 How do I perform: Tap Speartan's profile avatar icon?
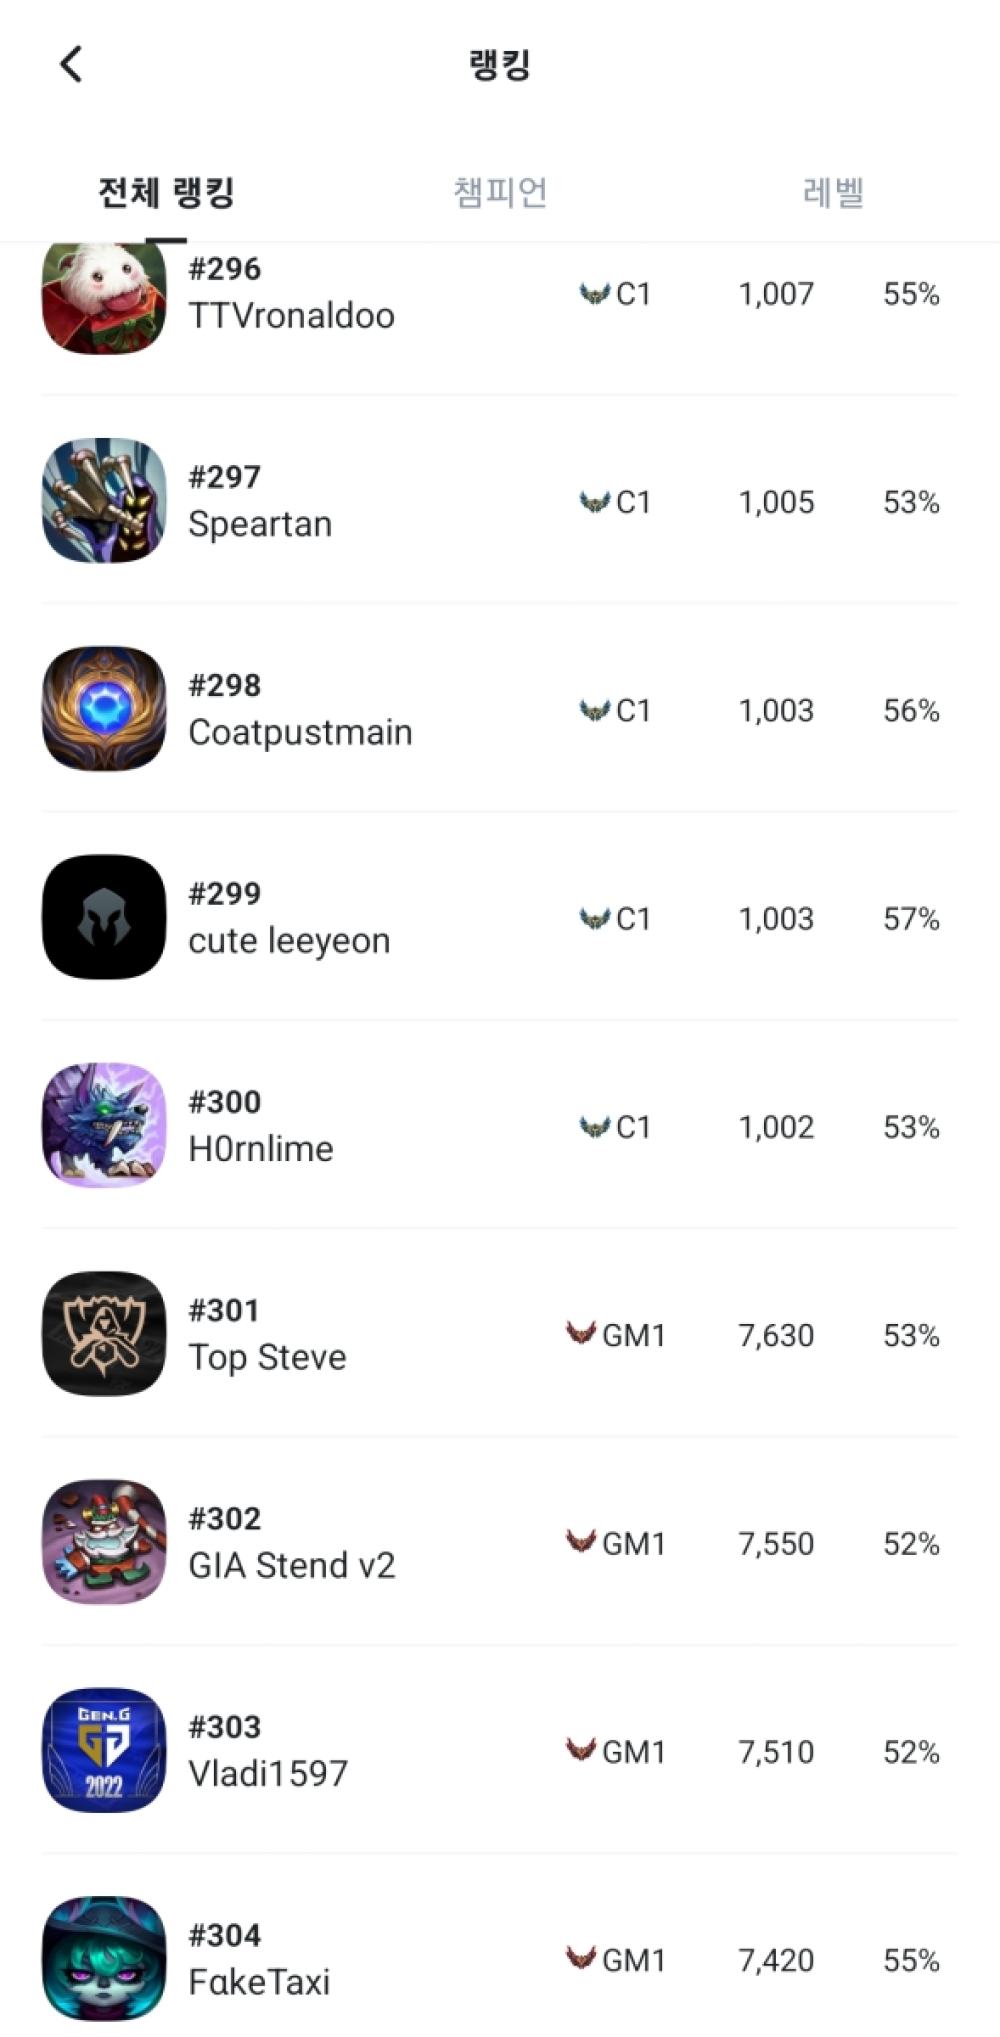point(104,500)
